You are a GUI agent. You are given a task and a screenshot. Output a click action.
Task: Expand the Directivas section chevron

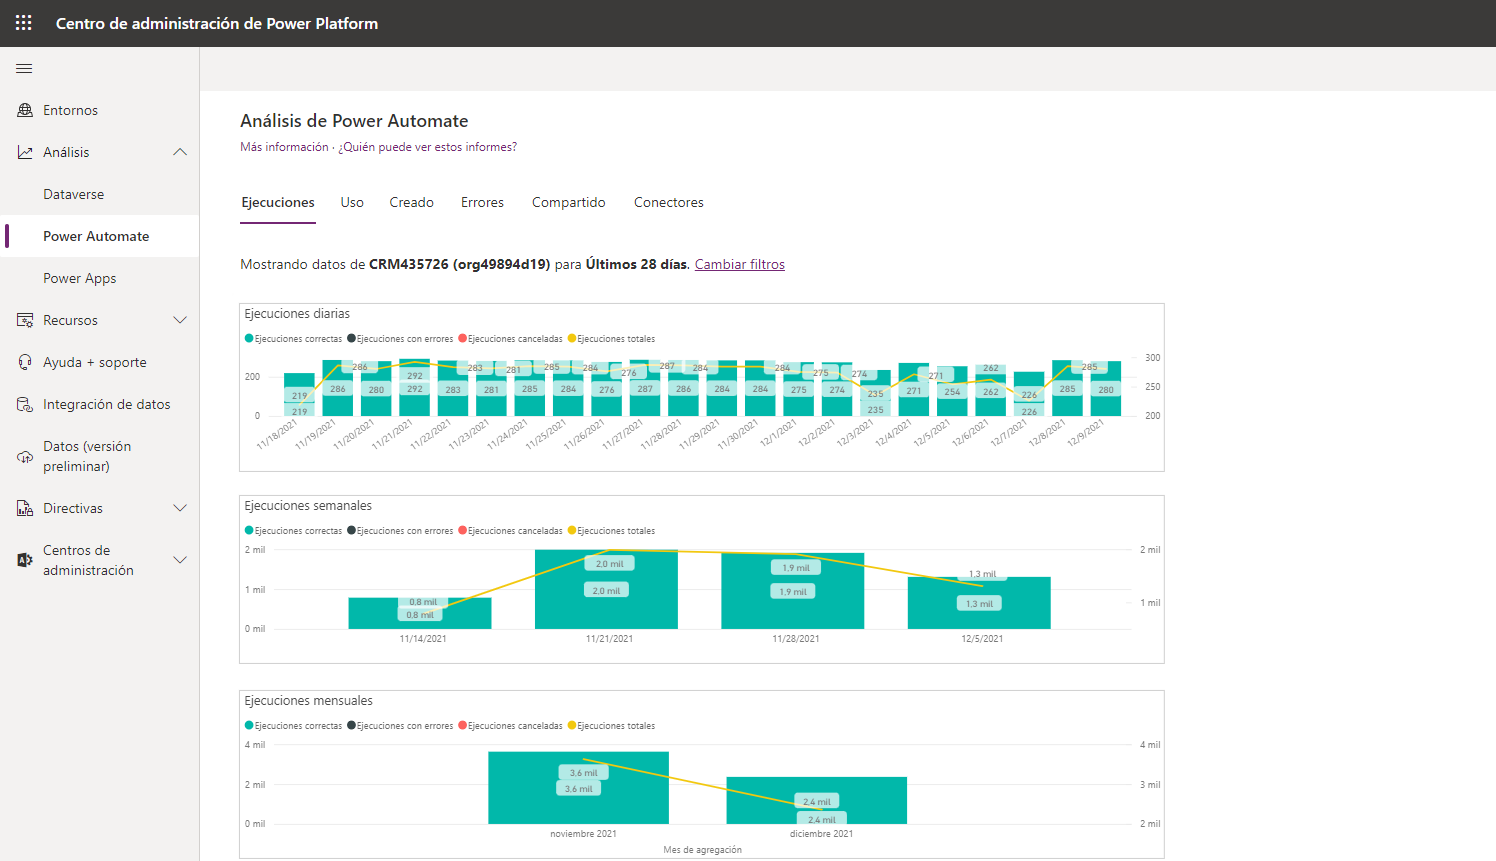(x=180, y=508)
